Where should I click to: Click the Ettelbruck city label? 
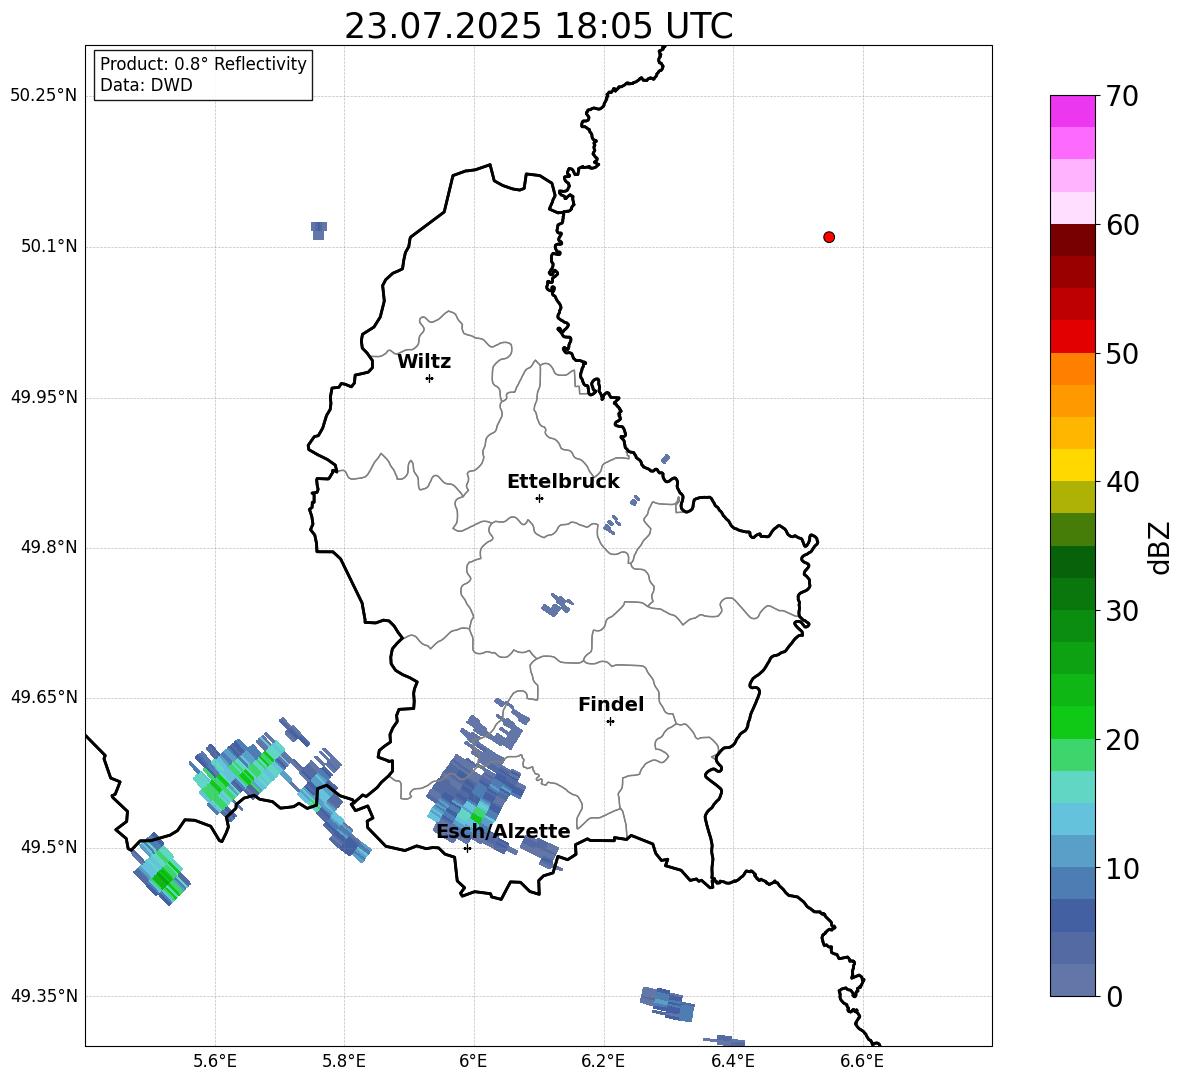563,482
